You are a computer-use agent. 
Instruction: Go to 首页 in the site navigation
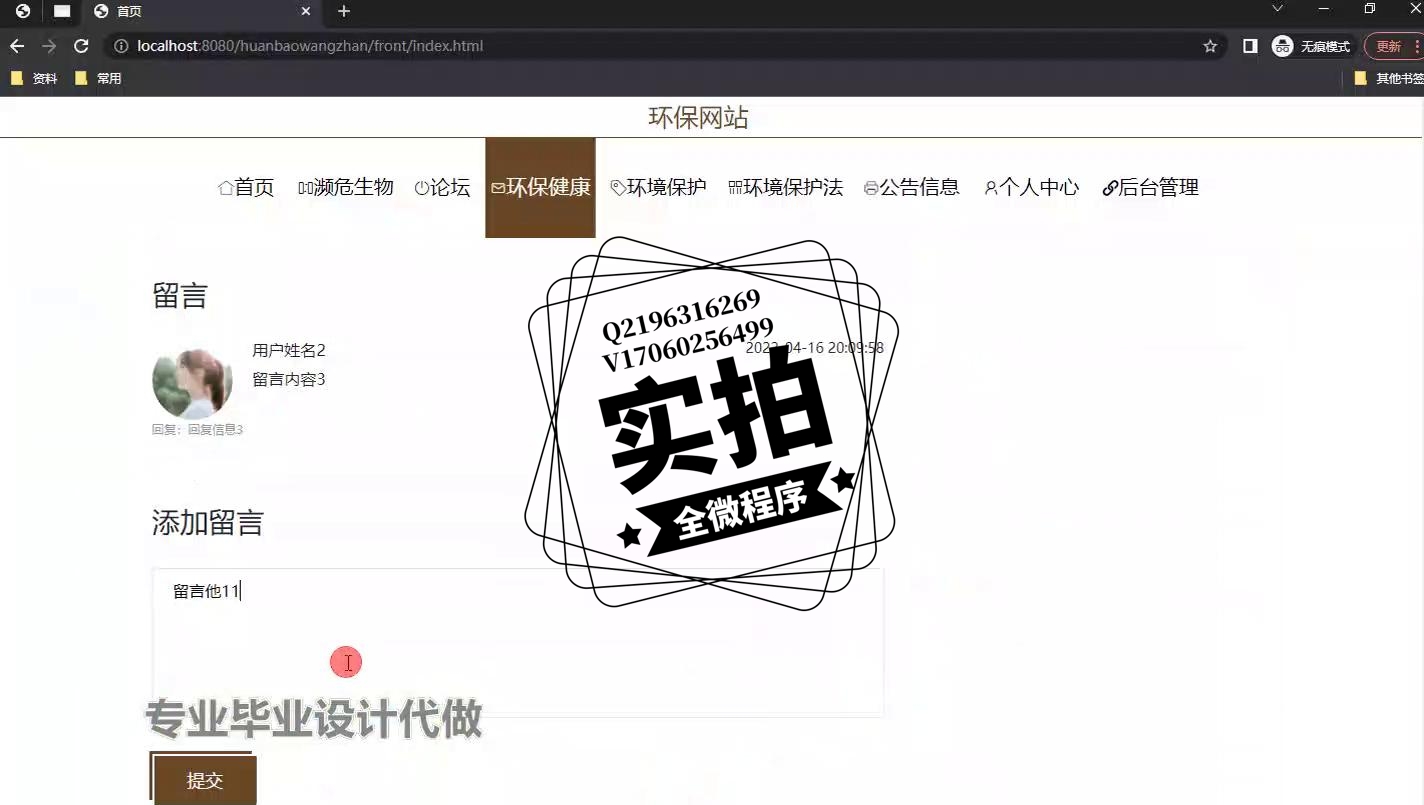tap(246, 188)
